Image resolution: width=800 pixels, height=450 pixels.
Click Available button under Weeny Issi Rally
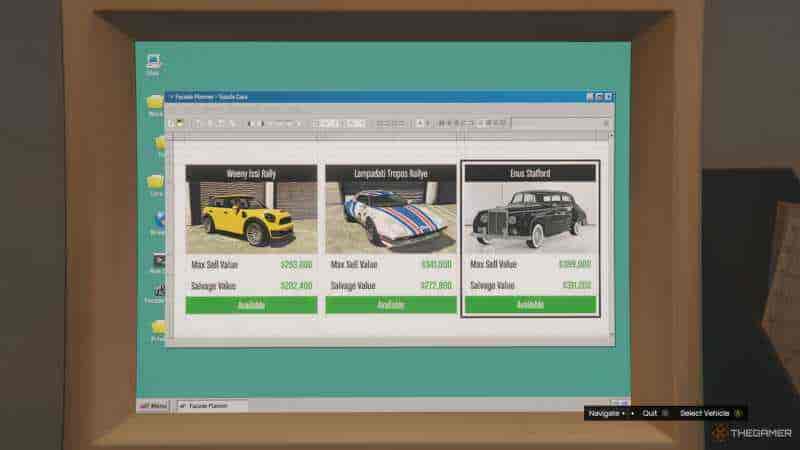point(251,305)
